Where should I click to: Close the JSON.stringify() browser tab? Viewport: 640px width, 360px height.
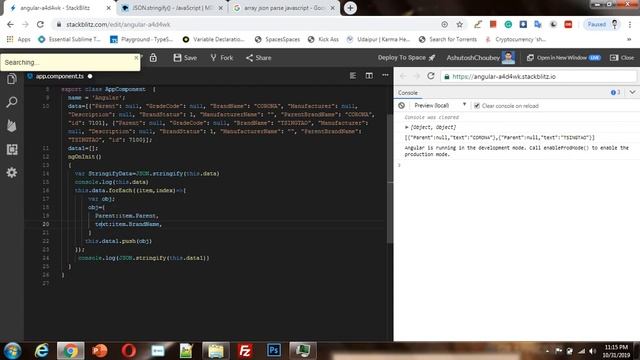point(221,8)
